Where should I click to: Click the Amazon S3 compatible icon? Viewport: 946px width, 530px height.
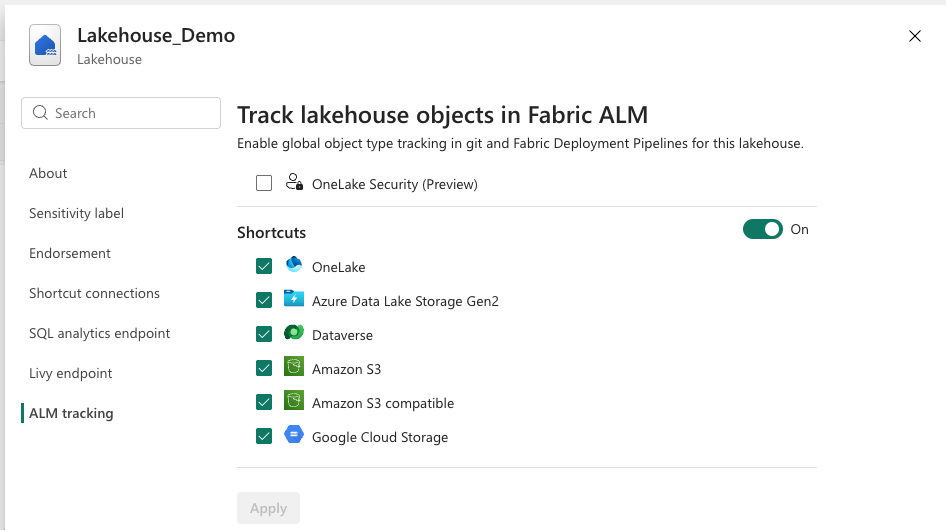294,402
